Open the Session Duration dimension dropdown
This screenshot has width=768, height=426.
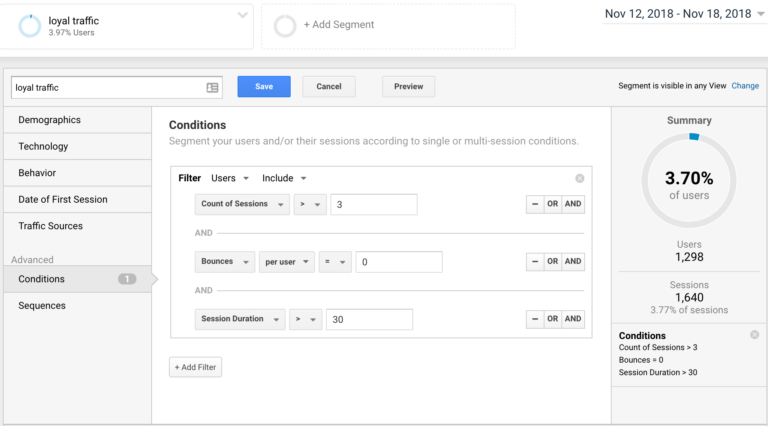240,319
